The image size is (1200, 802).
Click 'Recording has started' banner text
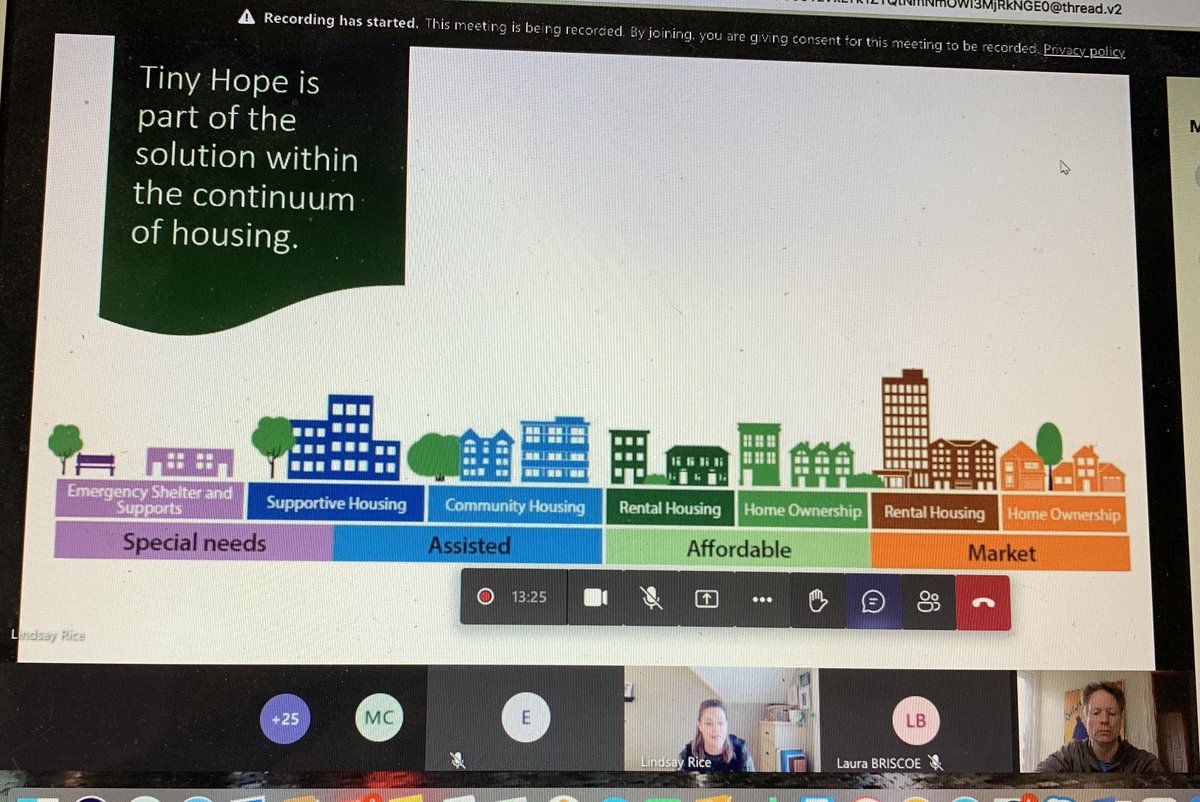(341, 19)
